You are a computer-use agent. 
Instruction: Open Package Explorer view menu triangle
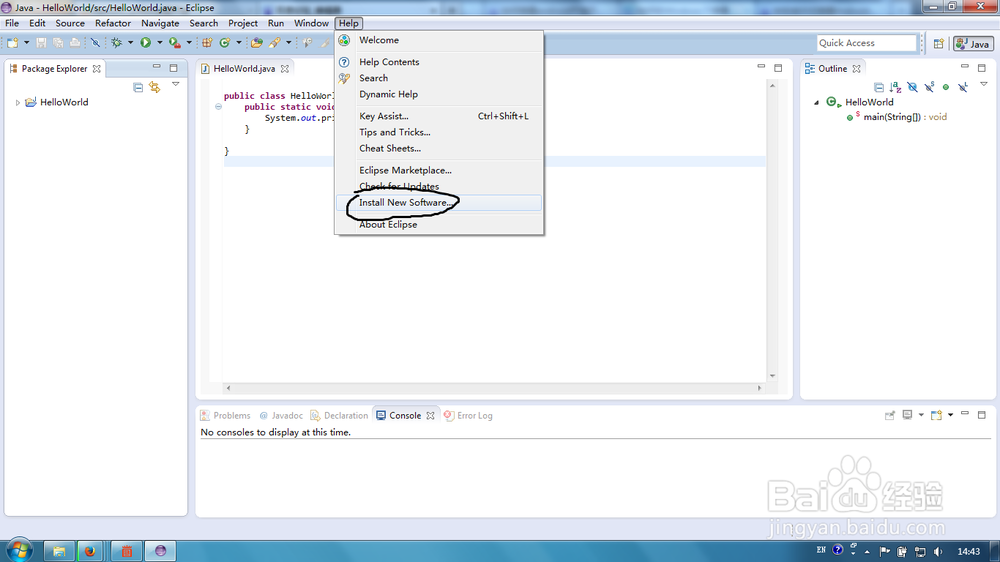click(175, 84)
